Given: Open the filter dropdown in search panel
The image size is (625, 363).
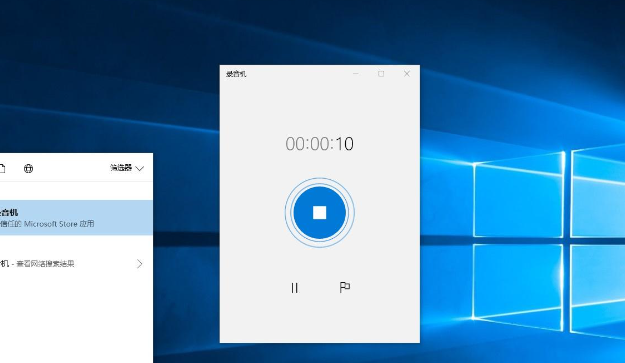Looking at the screenshot, I should pyautogui.click(x=127, y=168).
